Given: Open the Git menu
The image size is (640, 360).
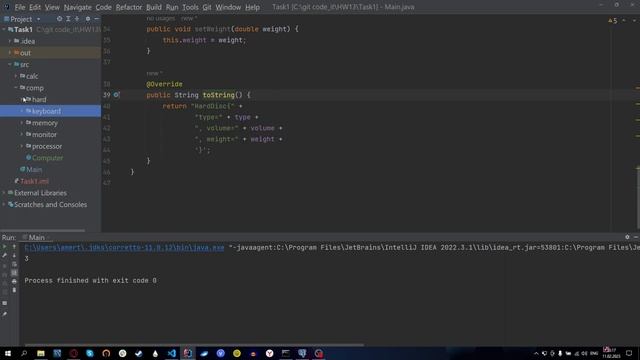Looking at the screenshot, I should click(207, 7).
